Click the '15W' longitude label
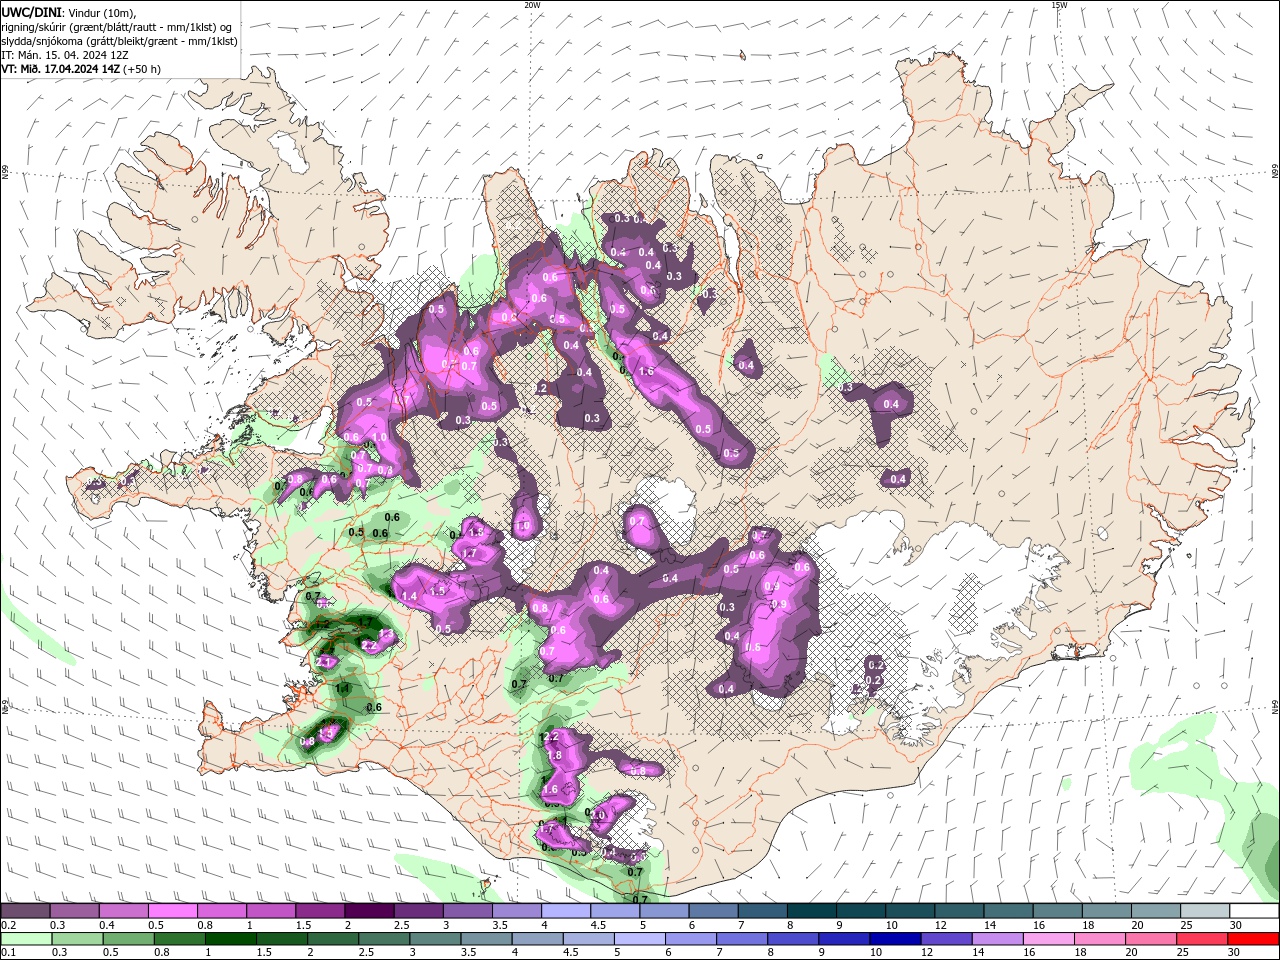Image resolution: width=1280 pixels, height=960 pixels. 1059,5
